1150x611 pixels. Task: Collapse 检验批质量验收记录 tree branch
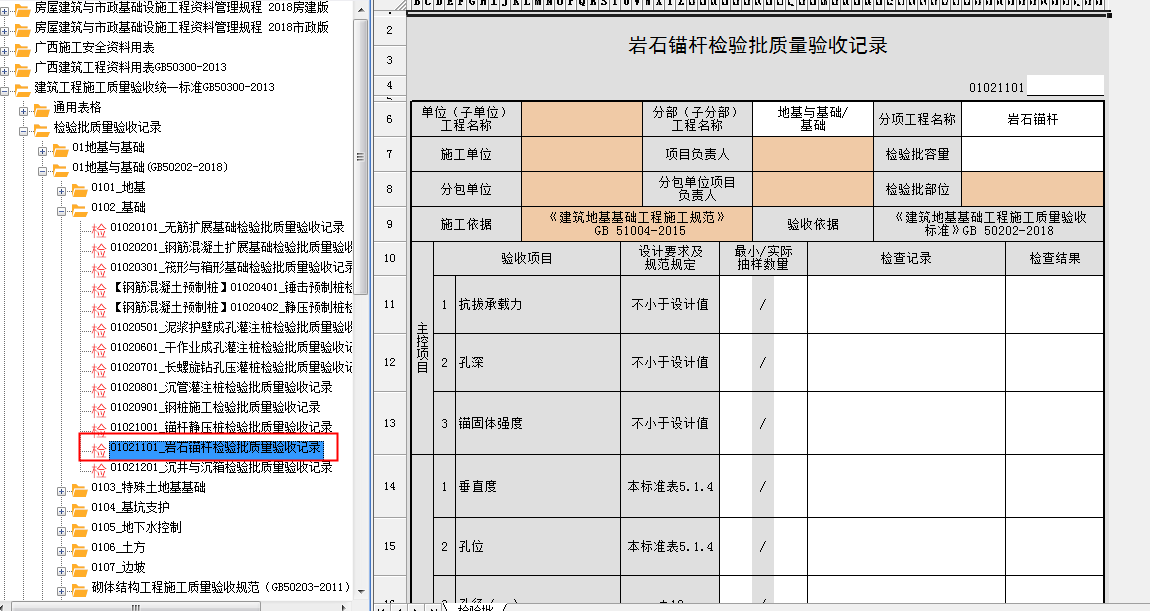coord(24,128)
